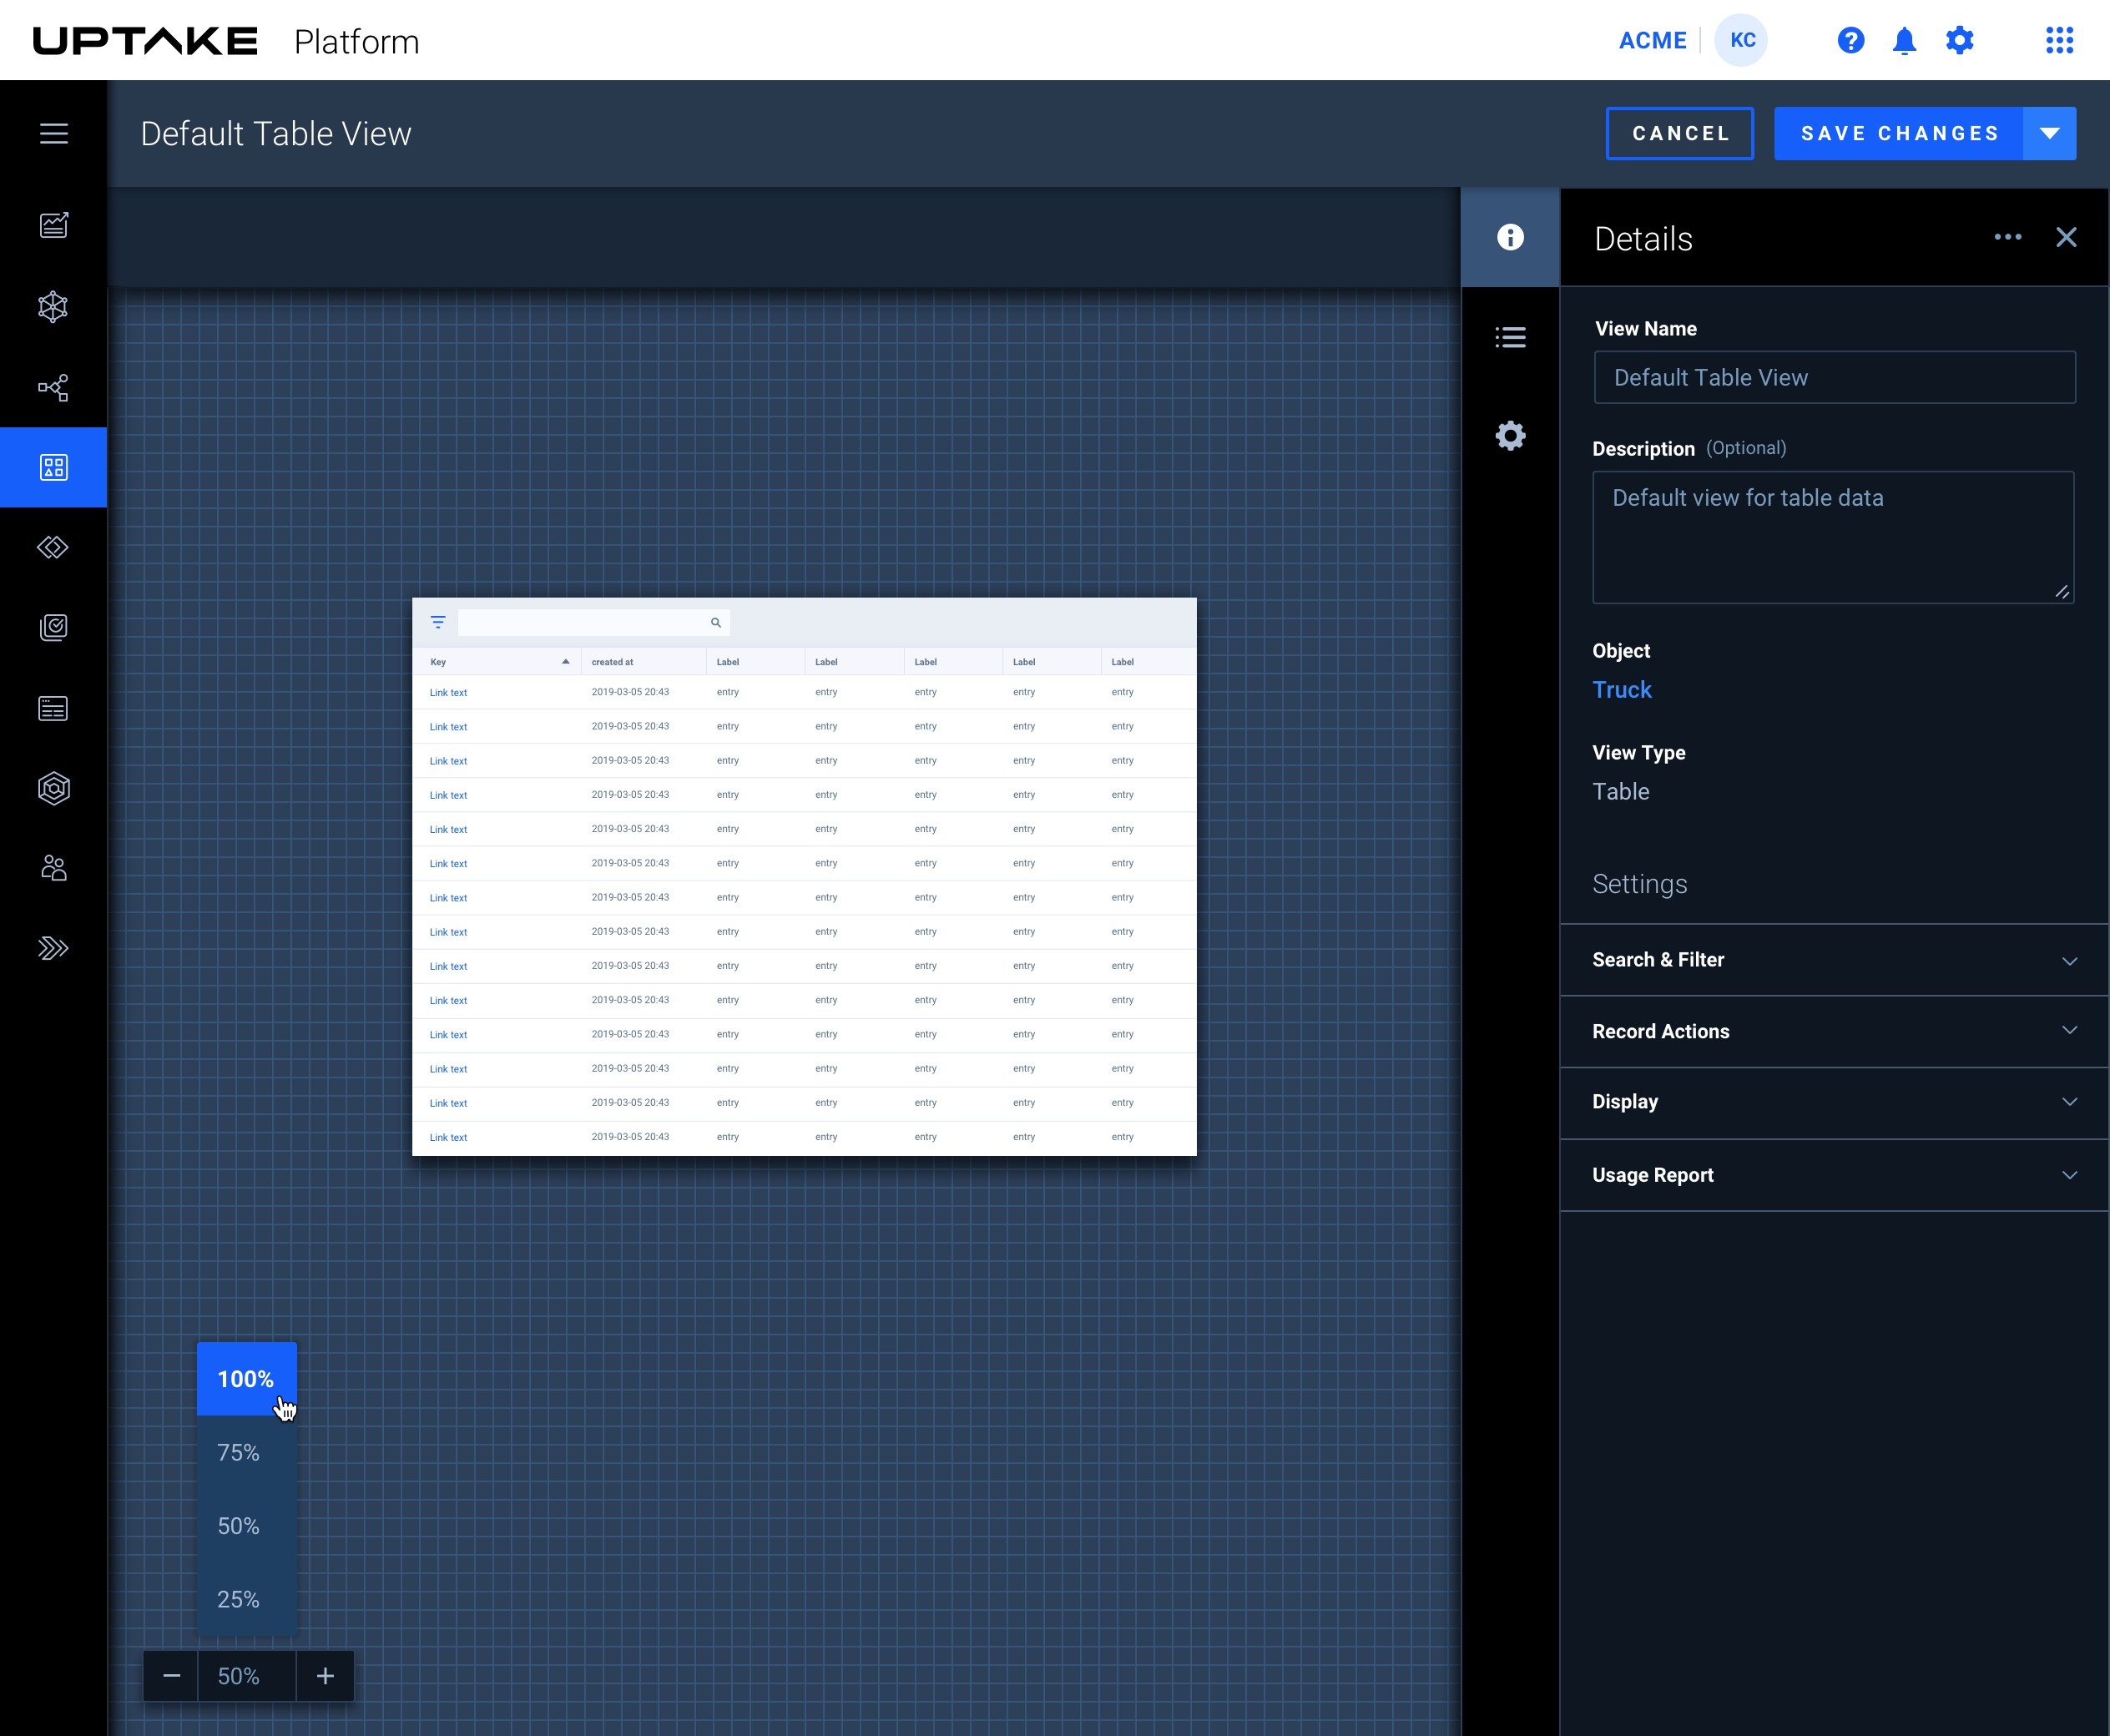Image resolution: width=2110 pixels, height=1736 pixels.
Task: Open the apps grid launcher icon
Action: 2059,41
